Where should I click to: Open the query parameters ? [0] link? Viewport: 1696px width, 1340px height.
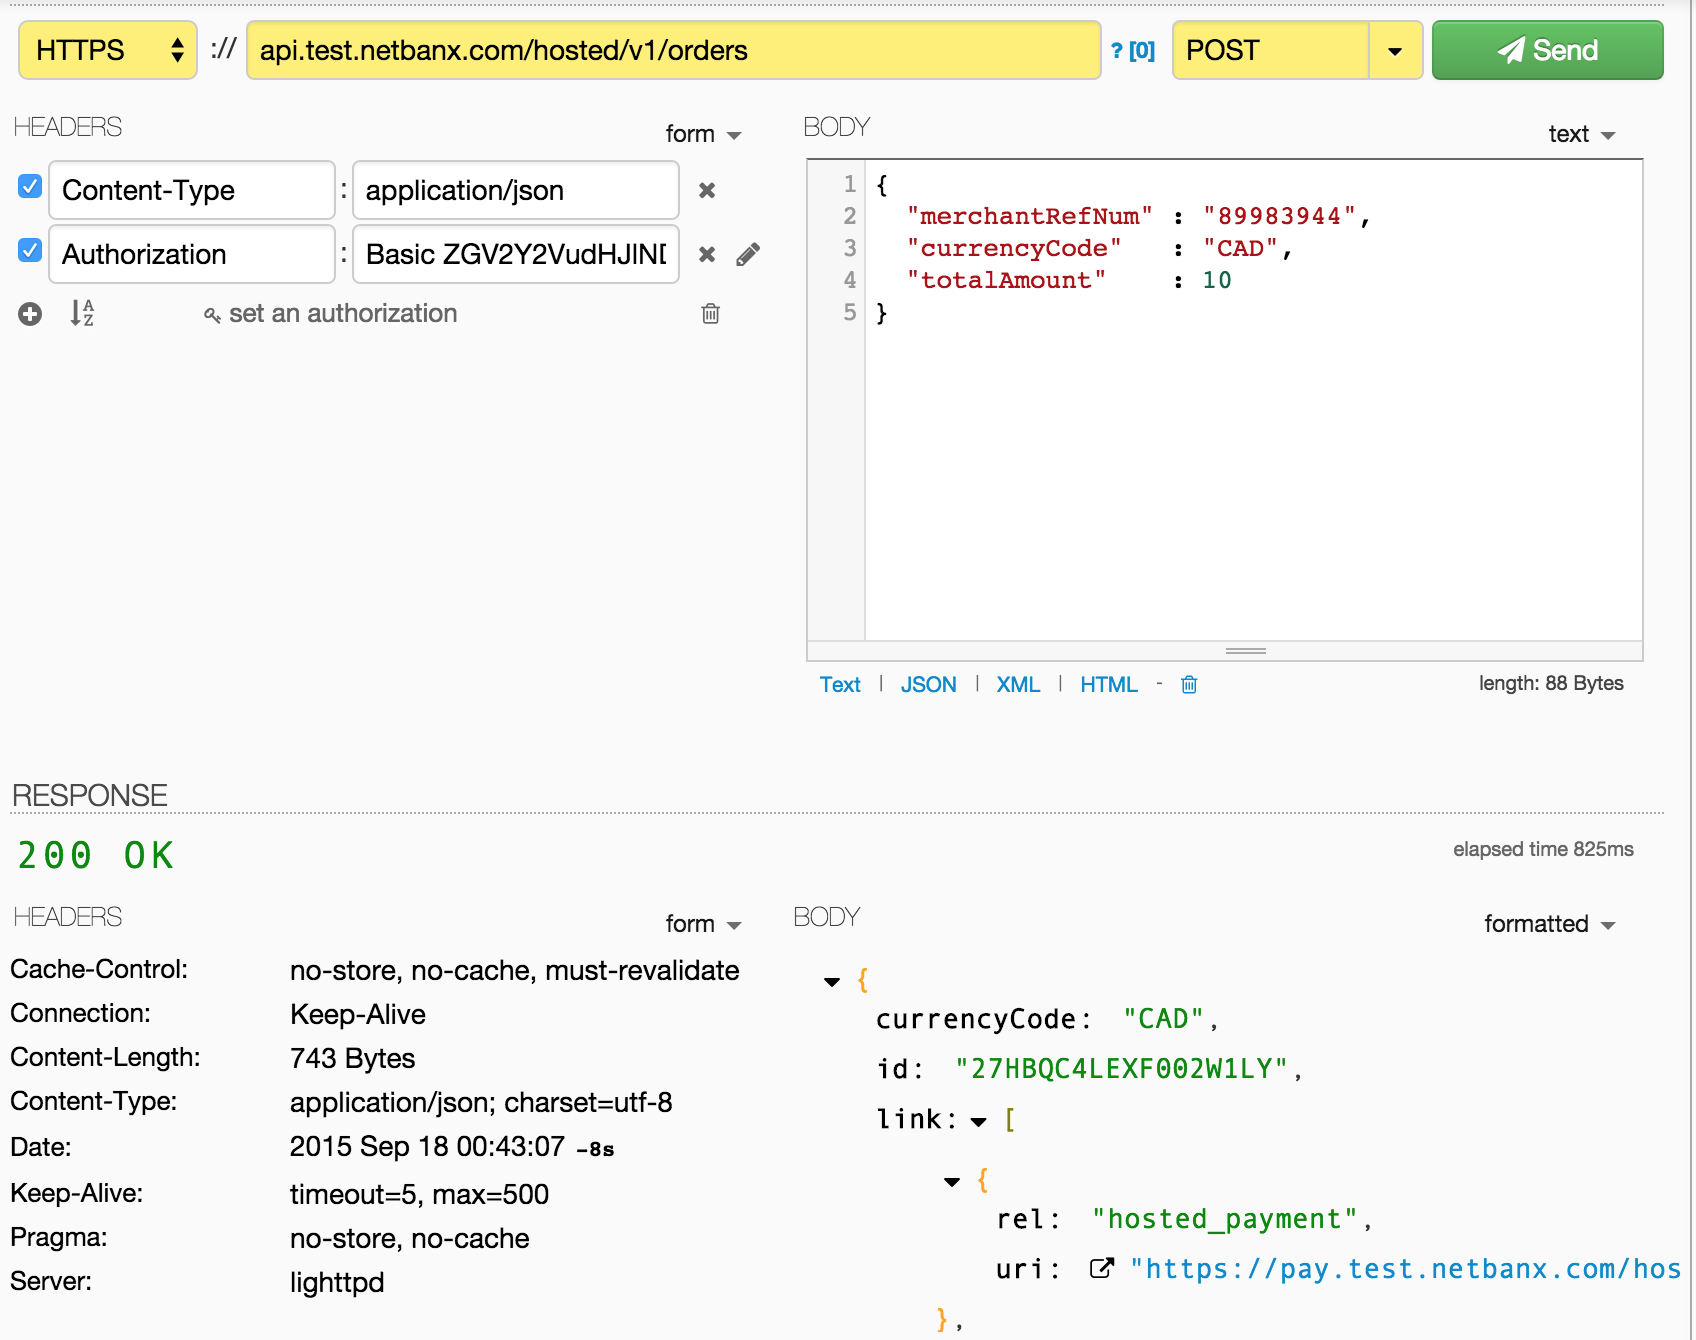[x=1133, y=51]
